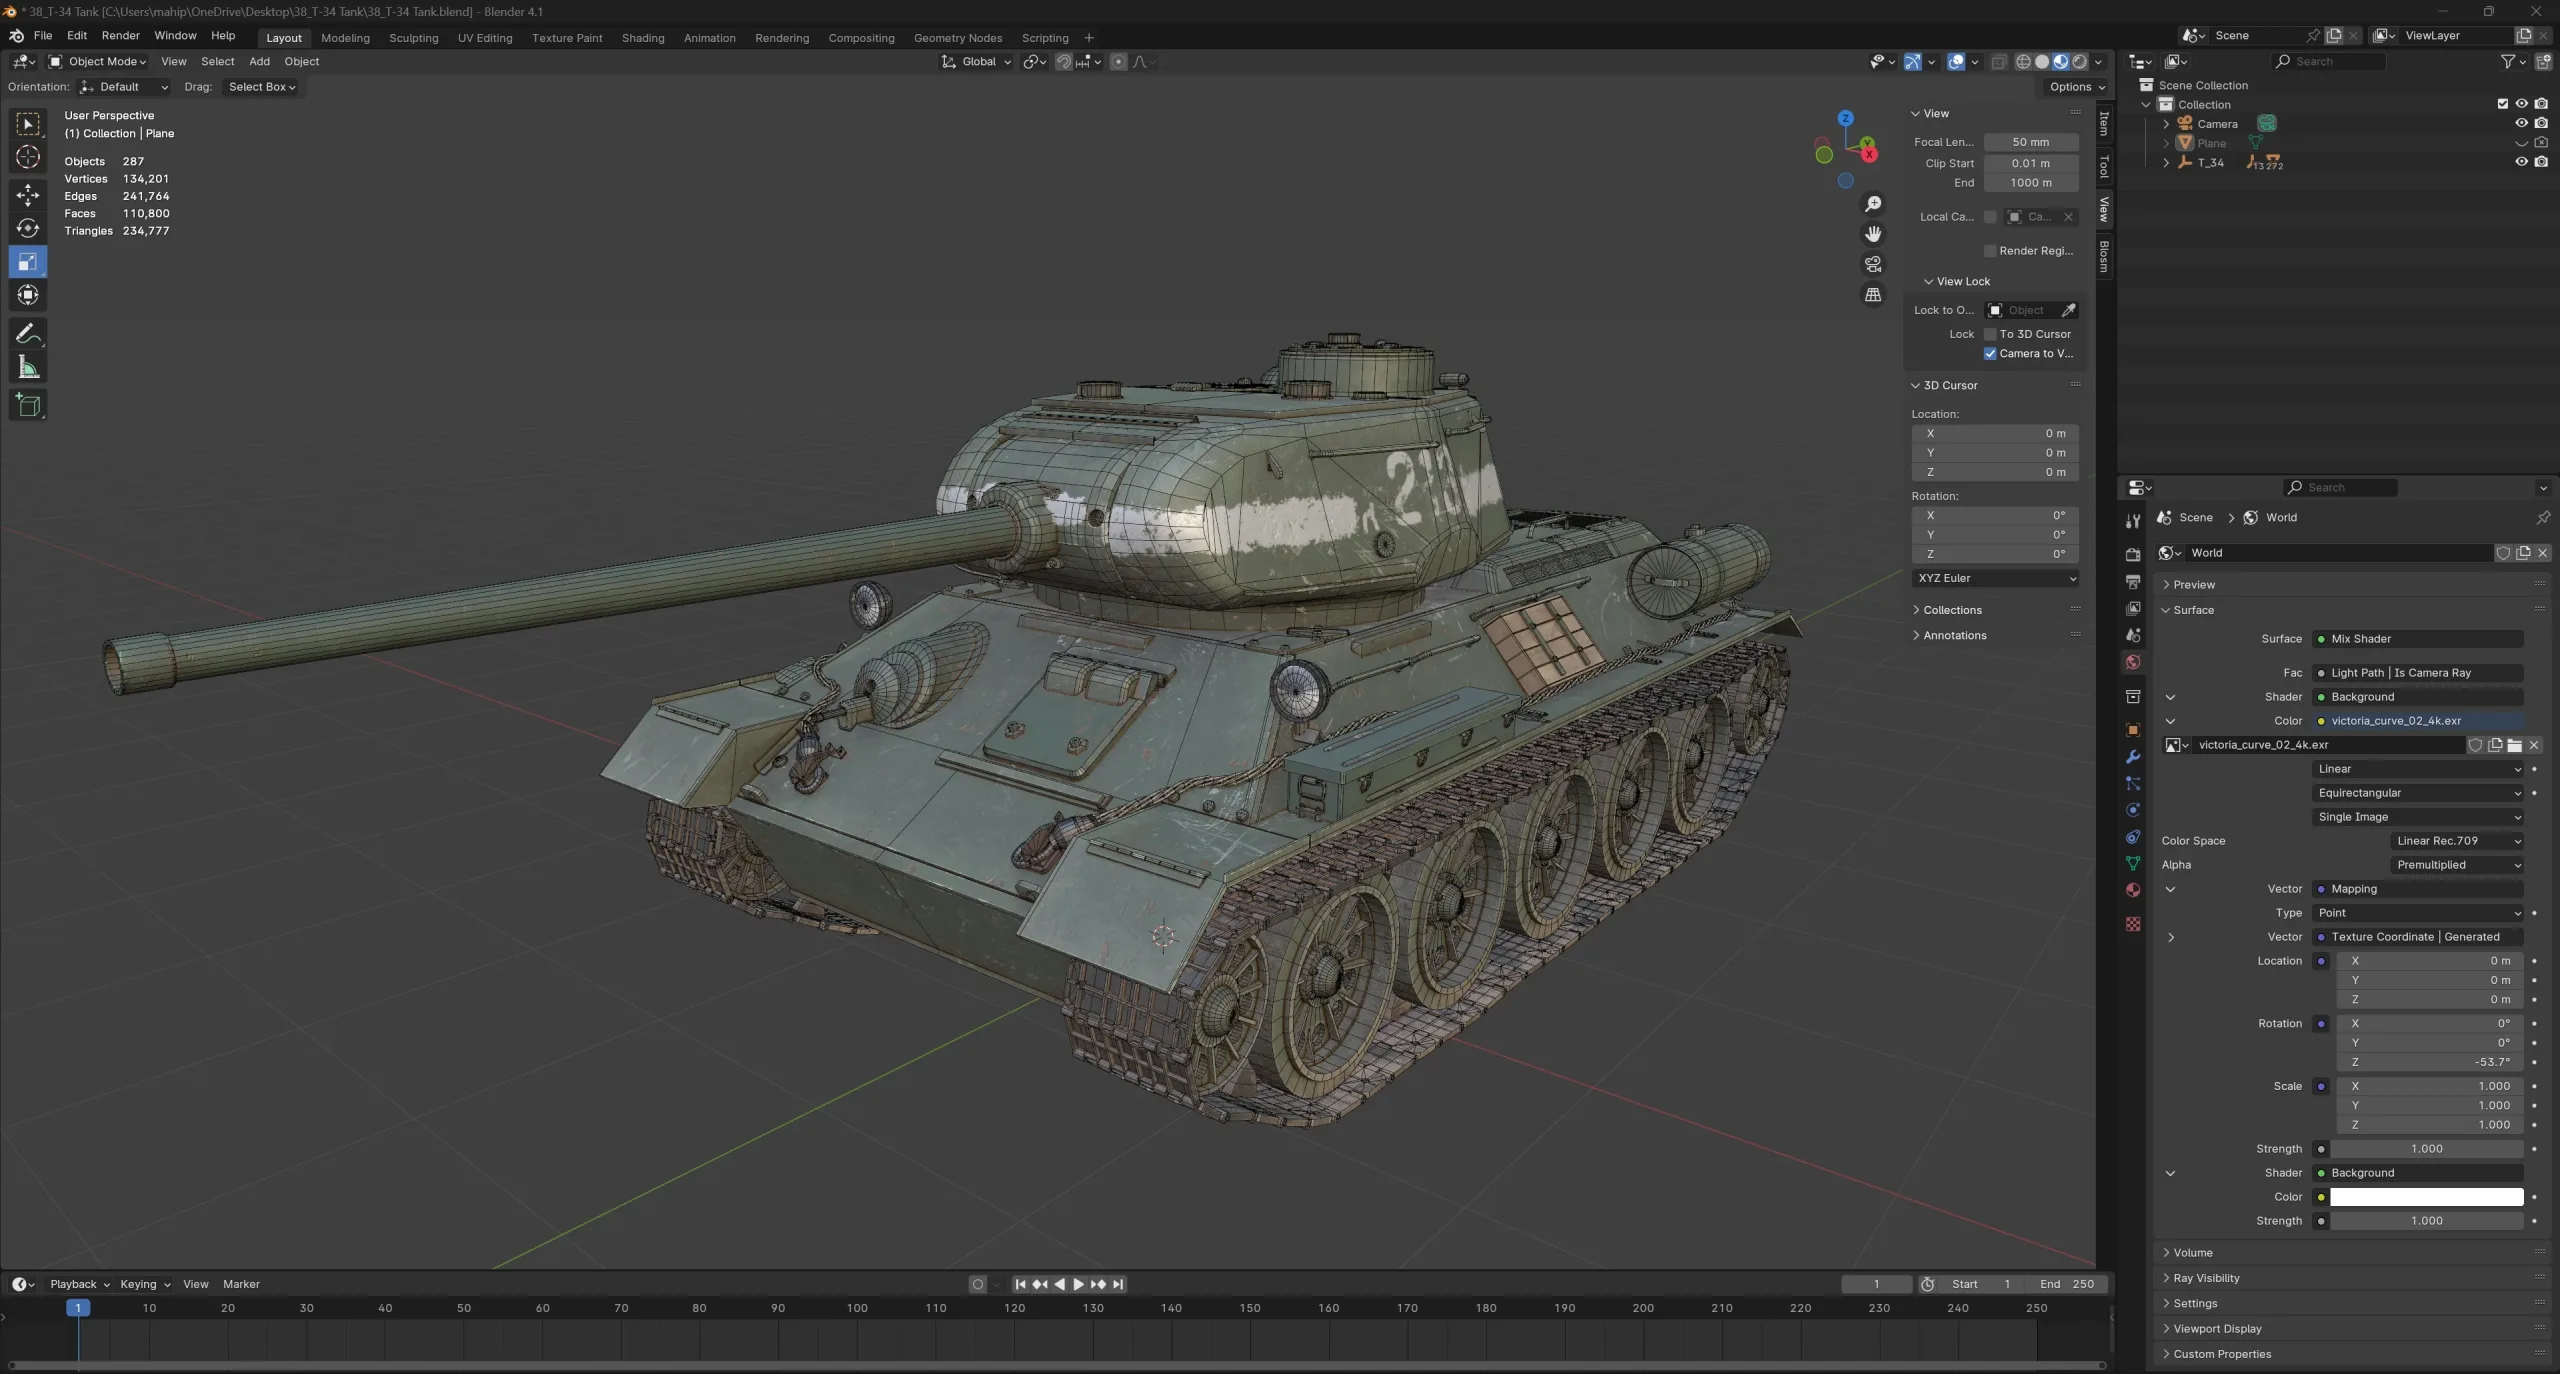This screenshot has height=1374, width=2560.
Task: Click the victoria_curve_02_4k.exr color link
Action: pyautogui.click(x=2419, y=721)
